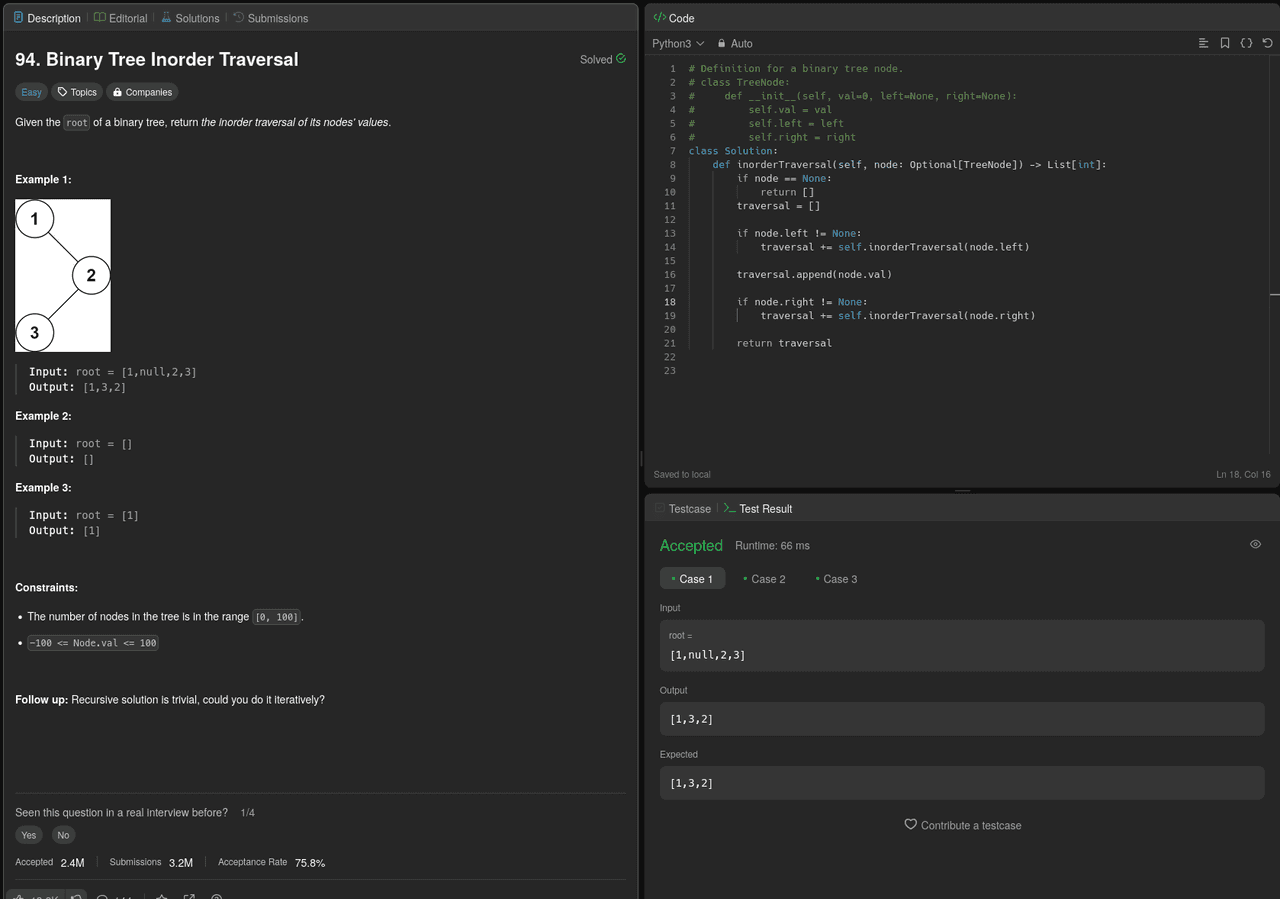
Task: Open the Solutions tab with flask icon
Action: (190, 18)
